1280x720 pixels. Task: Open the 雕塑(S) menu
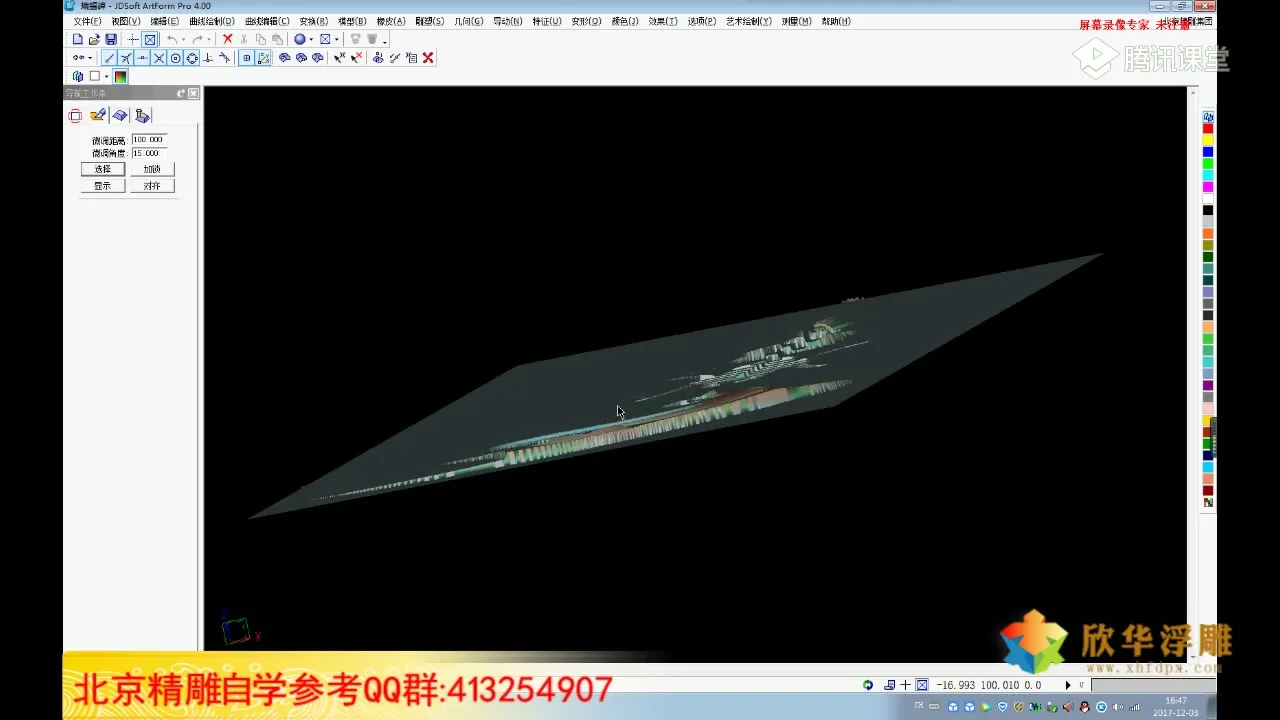[429, 21]
